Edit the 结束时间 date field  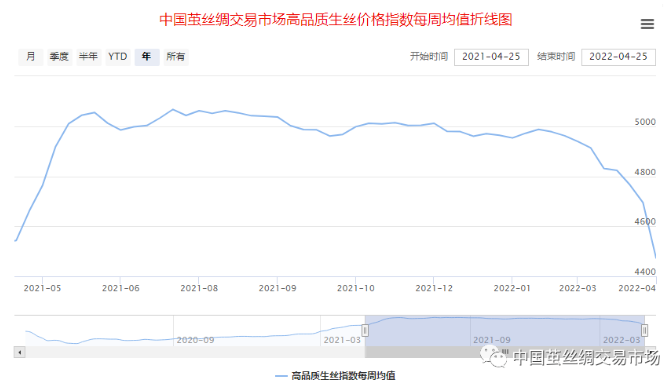pyautogui.click(x=618, y=57)
